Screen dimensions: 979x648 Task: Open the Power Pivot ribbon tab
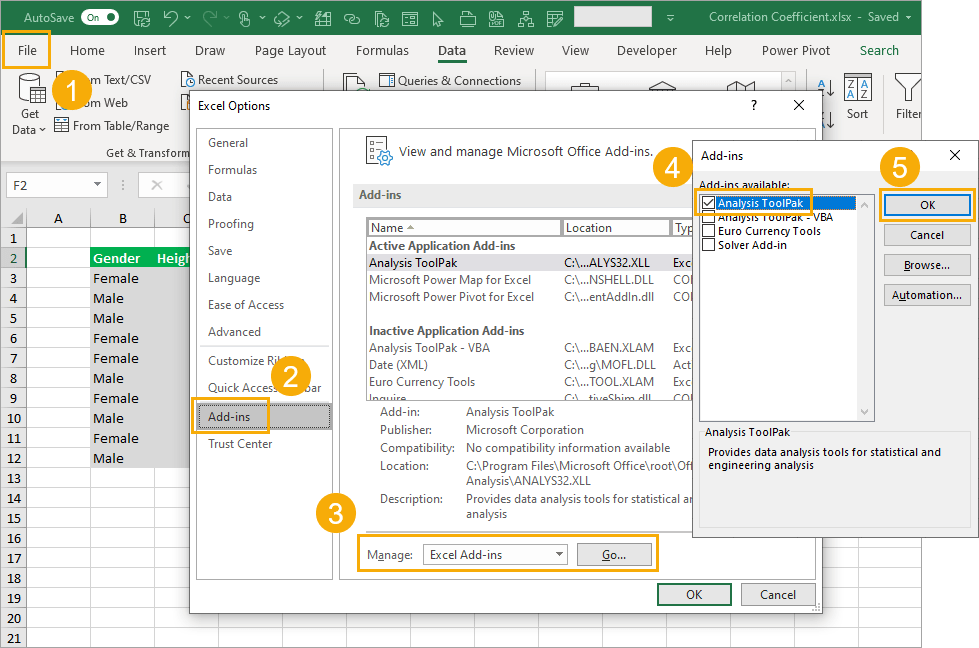[796, 51]
